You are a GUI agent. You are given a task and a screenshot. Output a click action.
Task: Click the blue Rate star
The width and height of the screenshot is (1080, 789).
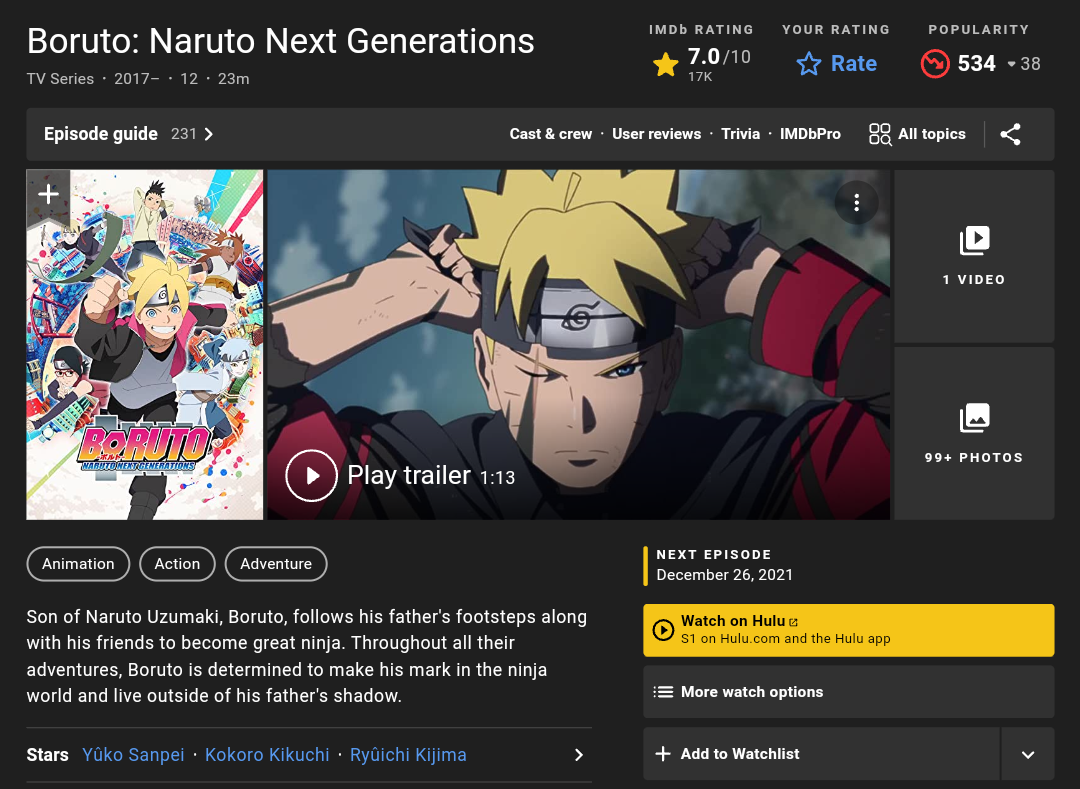click(x=809, y=65)
